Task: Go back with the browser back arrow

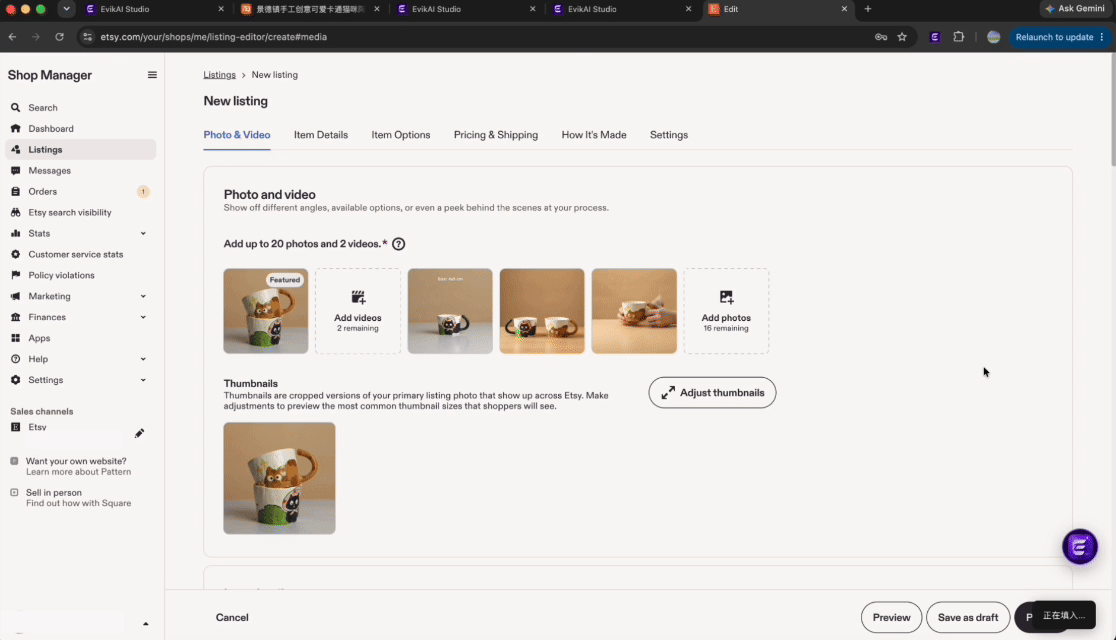Action: click(13, 37)
